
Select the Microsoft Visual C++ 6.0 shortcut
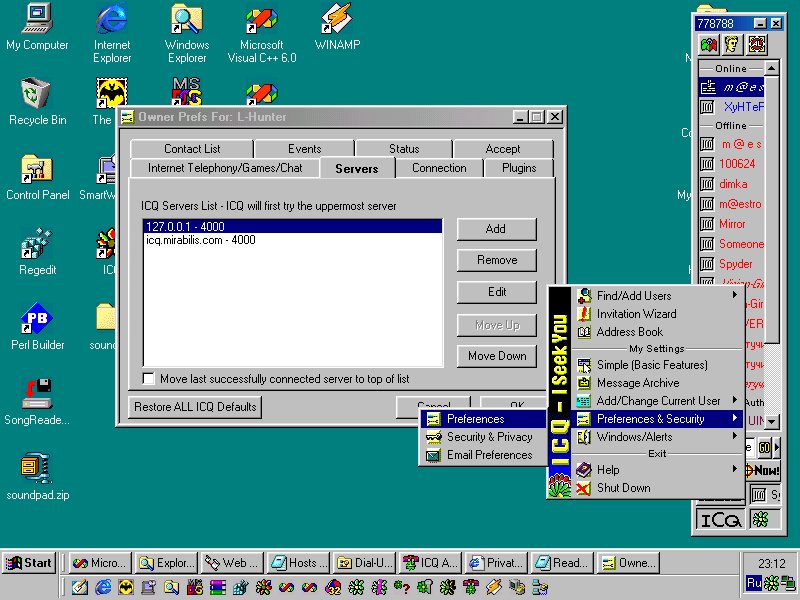(262, 34)
